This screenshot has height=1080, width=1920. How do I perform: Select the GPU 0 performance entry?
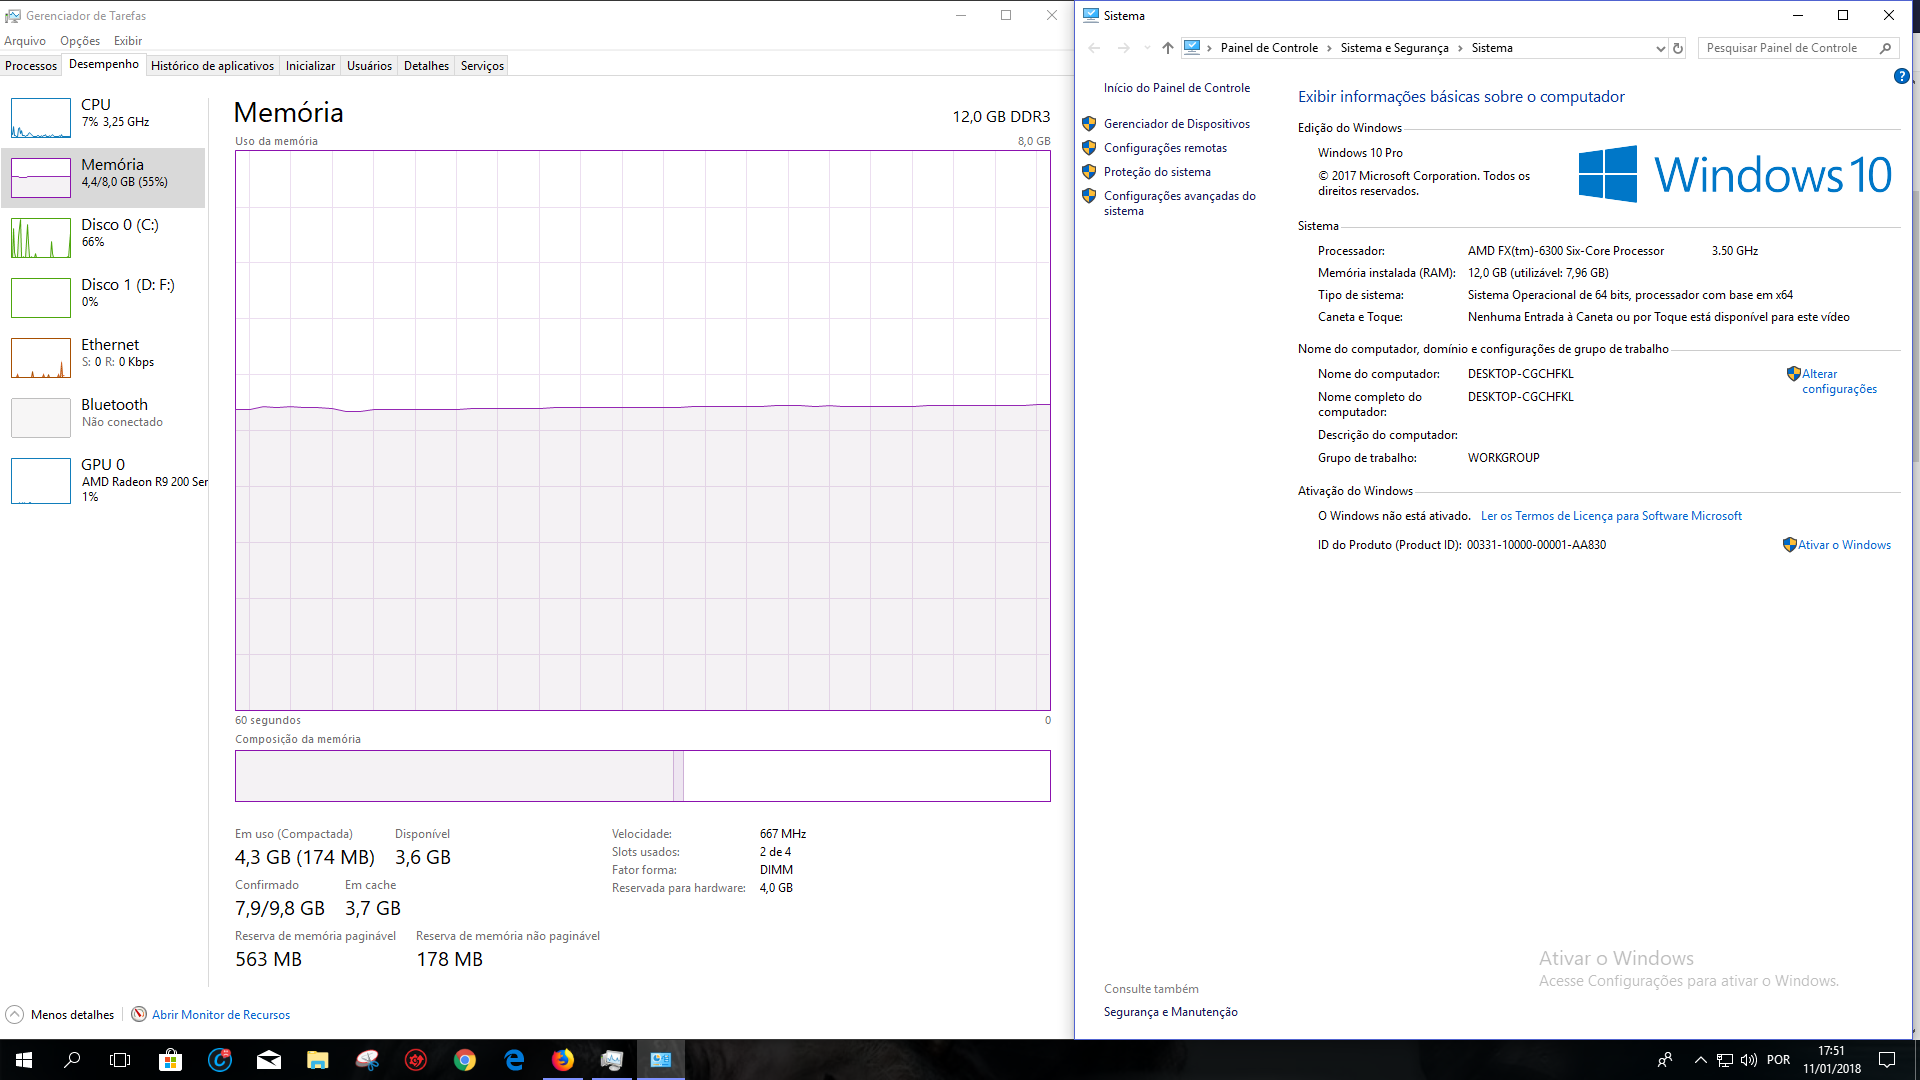pos(104,480)
